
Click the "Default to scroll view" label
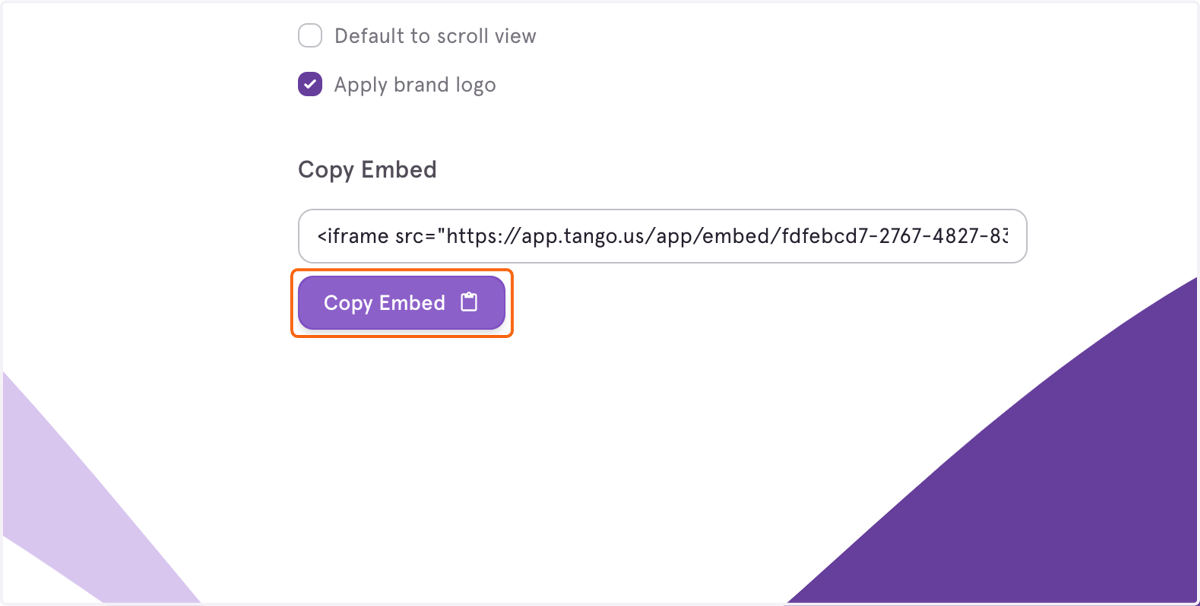(435, 36)
